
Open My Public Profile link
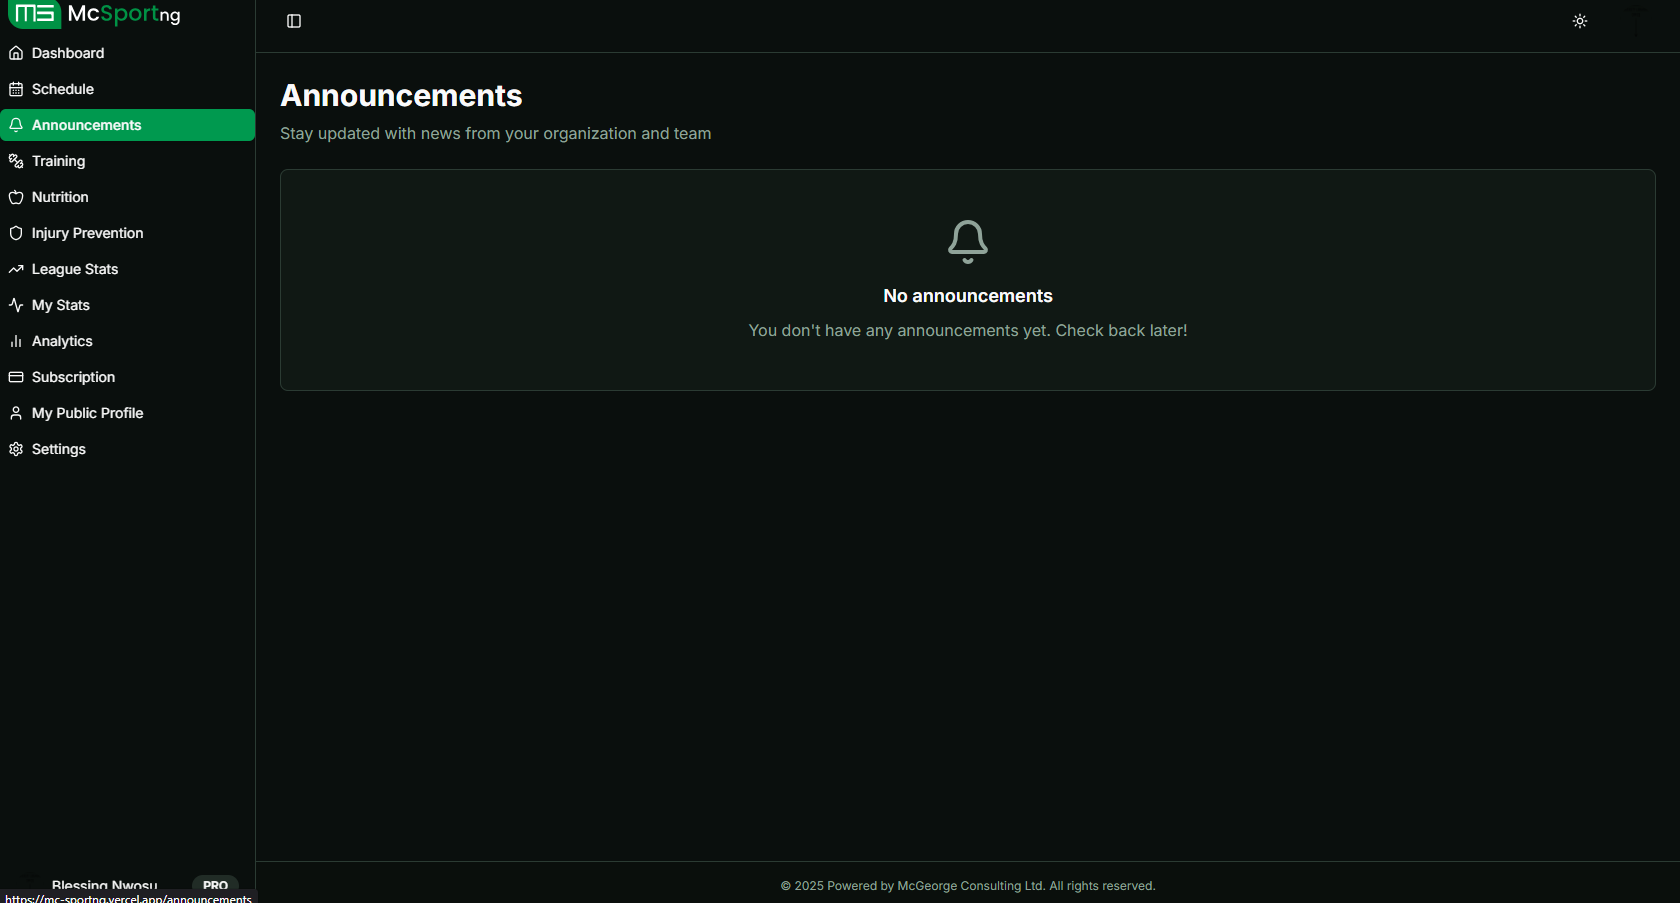pyautogui.click(x=87, y=413)
